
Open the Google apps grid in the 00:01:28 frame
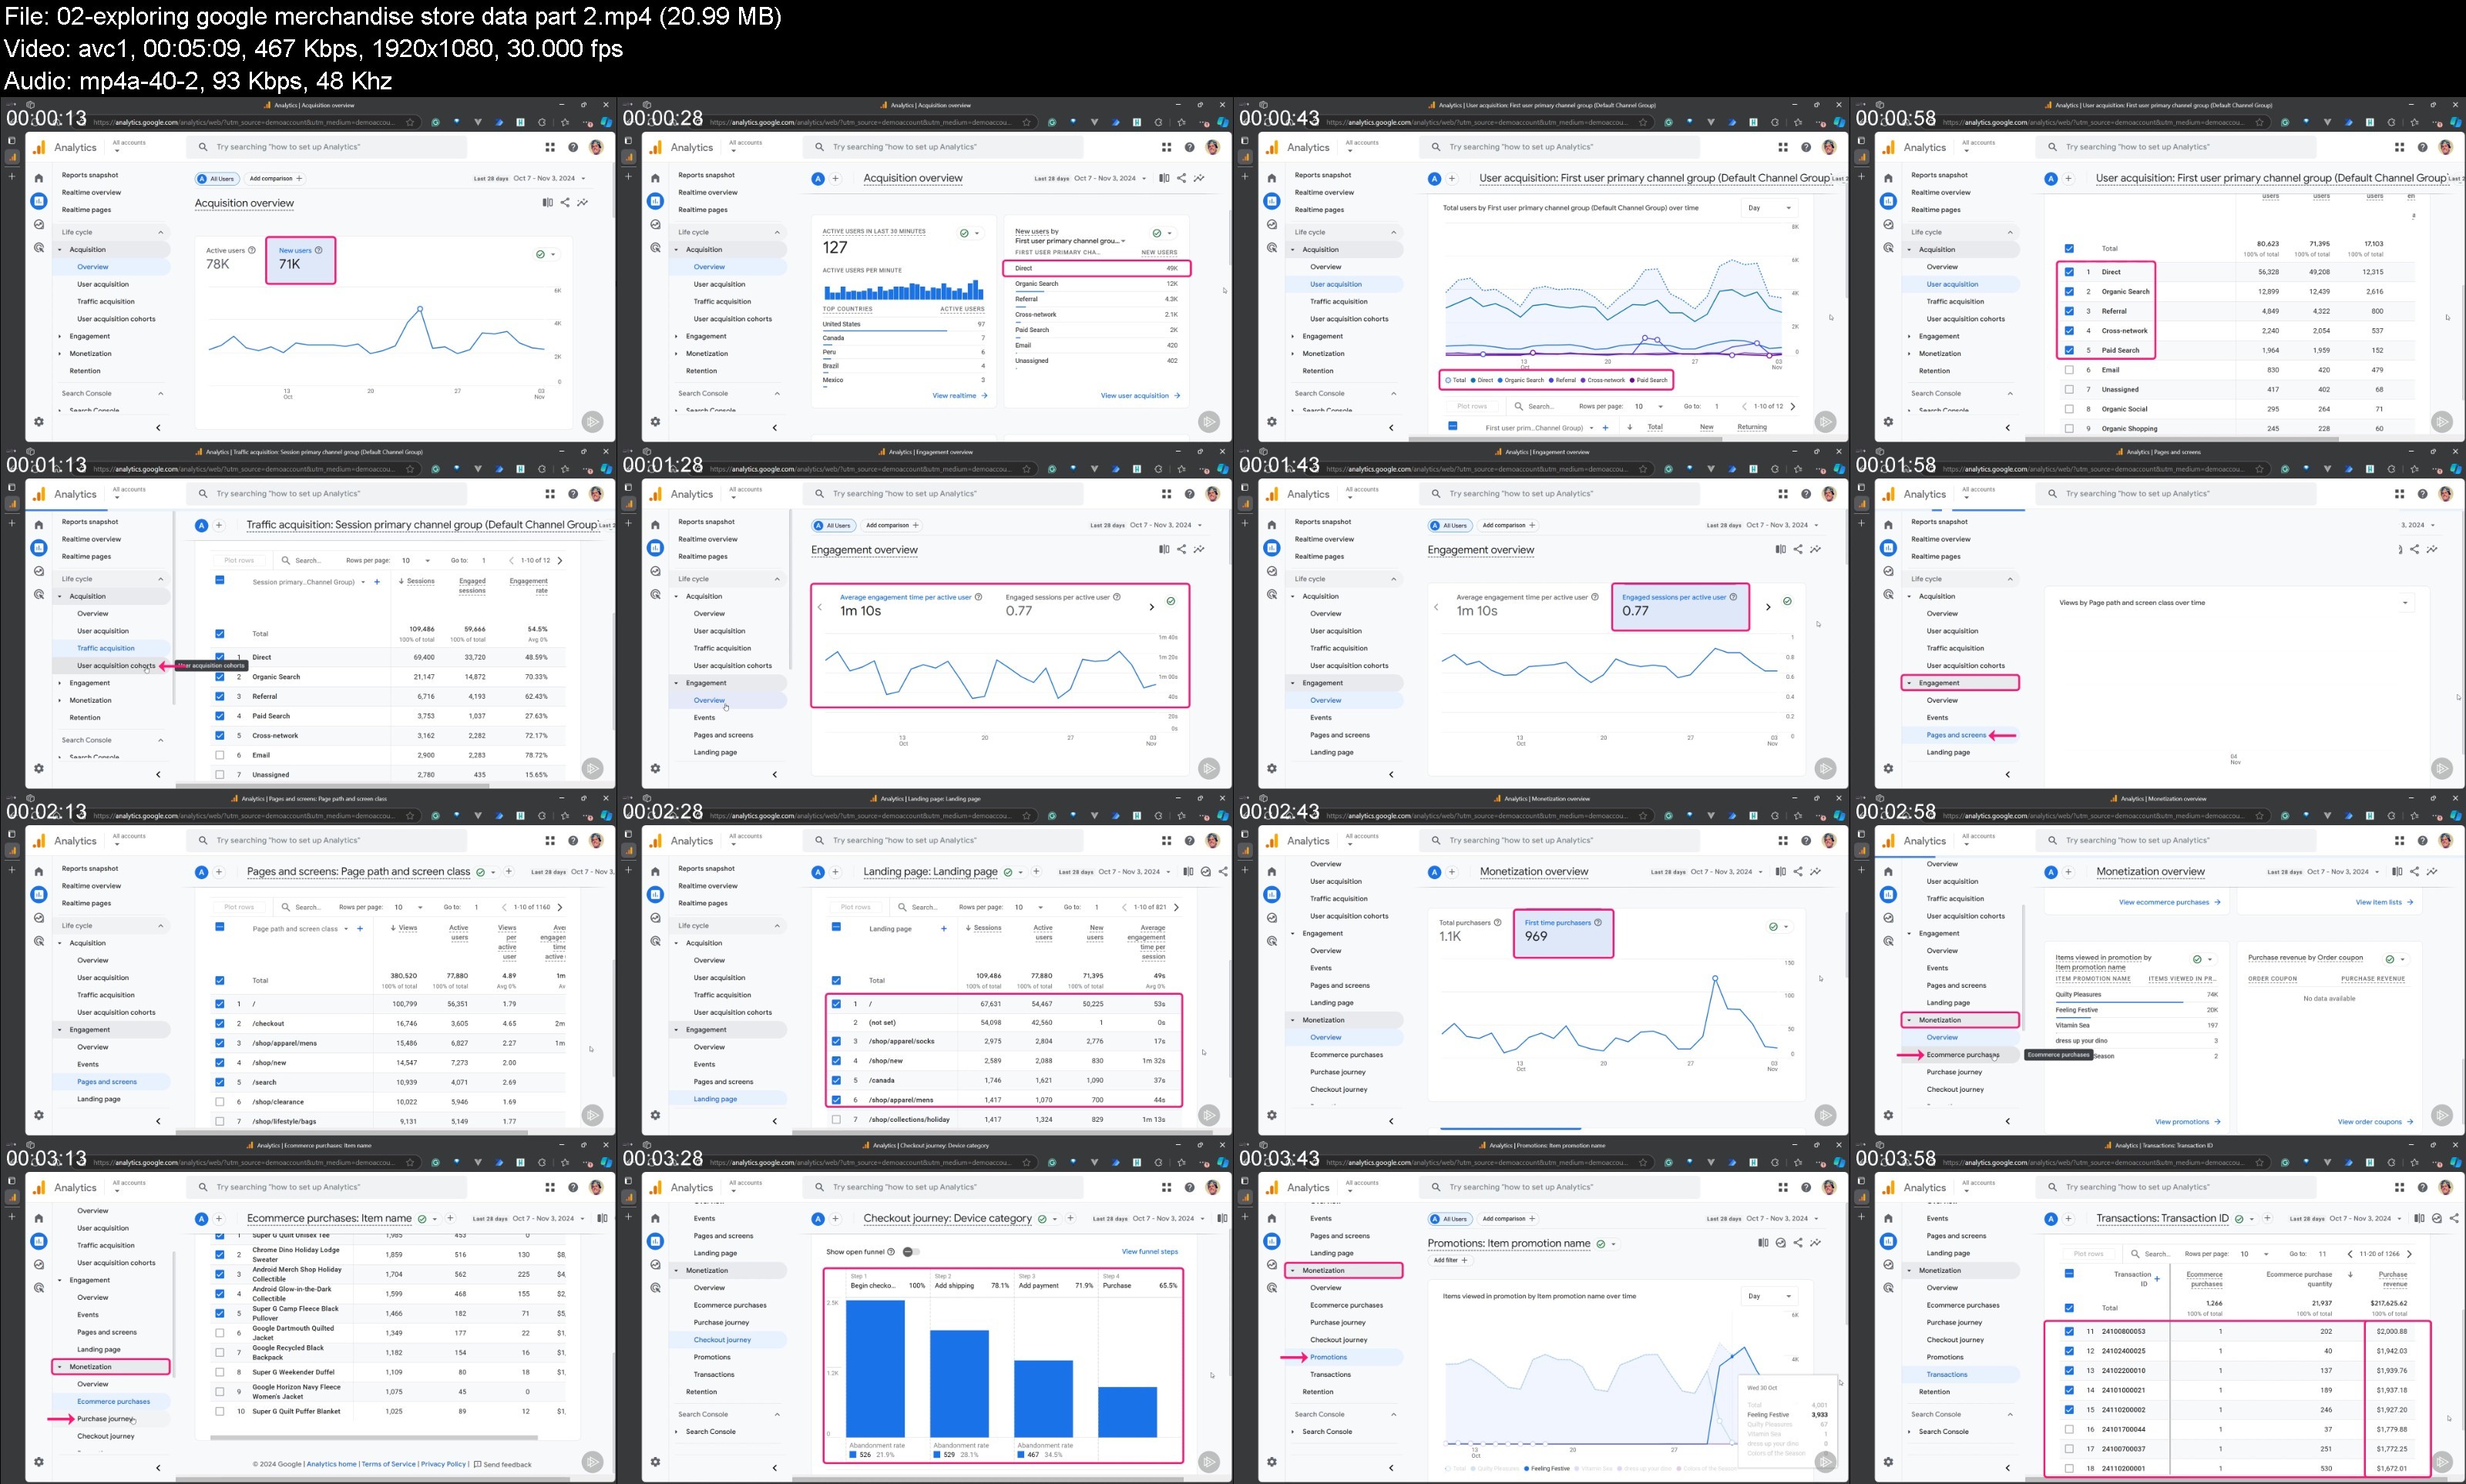pyautogui.click(x=1166, y=494)
